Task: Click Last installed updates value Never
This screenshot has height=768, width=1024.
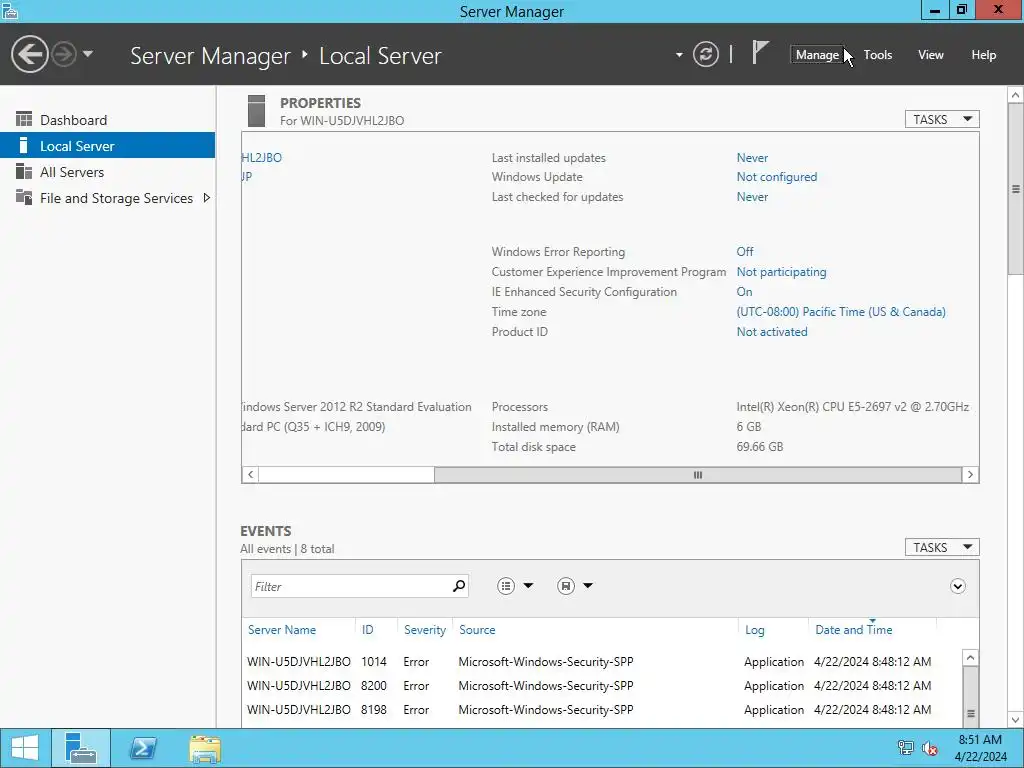Action: (x=752, y=157)
